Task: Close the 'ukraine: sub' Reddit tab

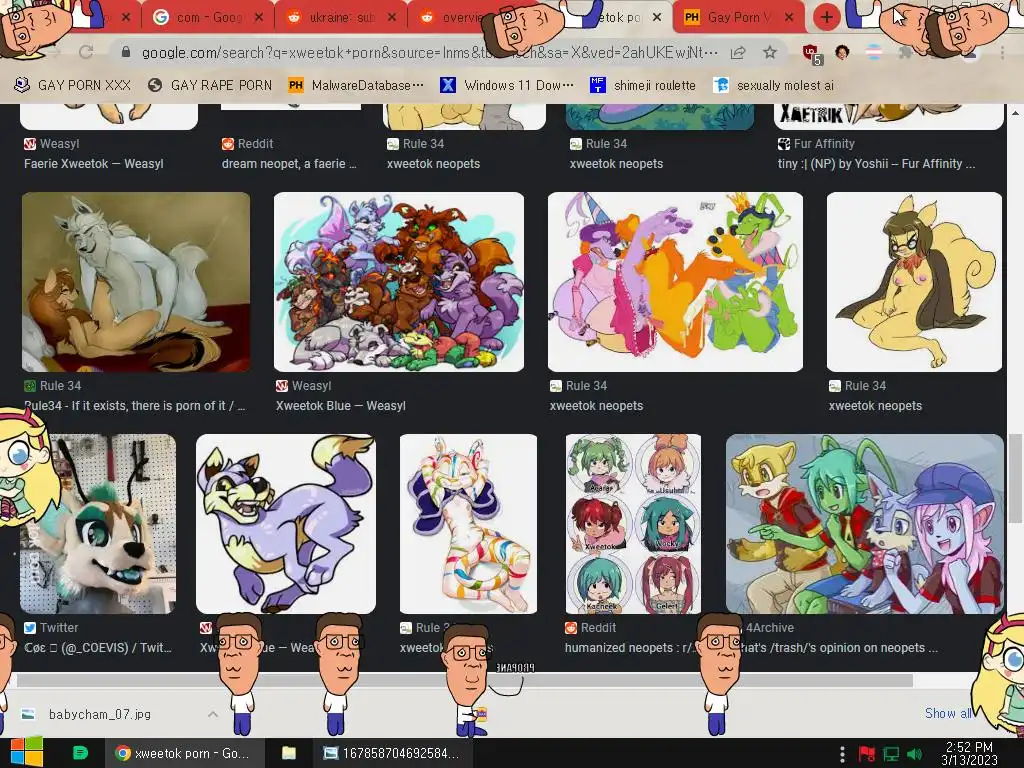Action: tap(392, 18)
